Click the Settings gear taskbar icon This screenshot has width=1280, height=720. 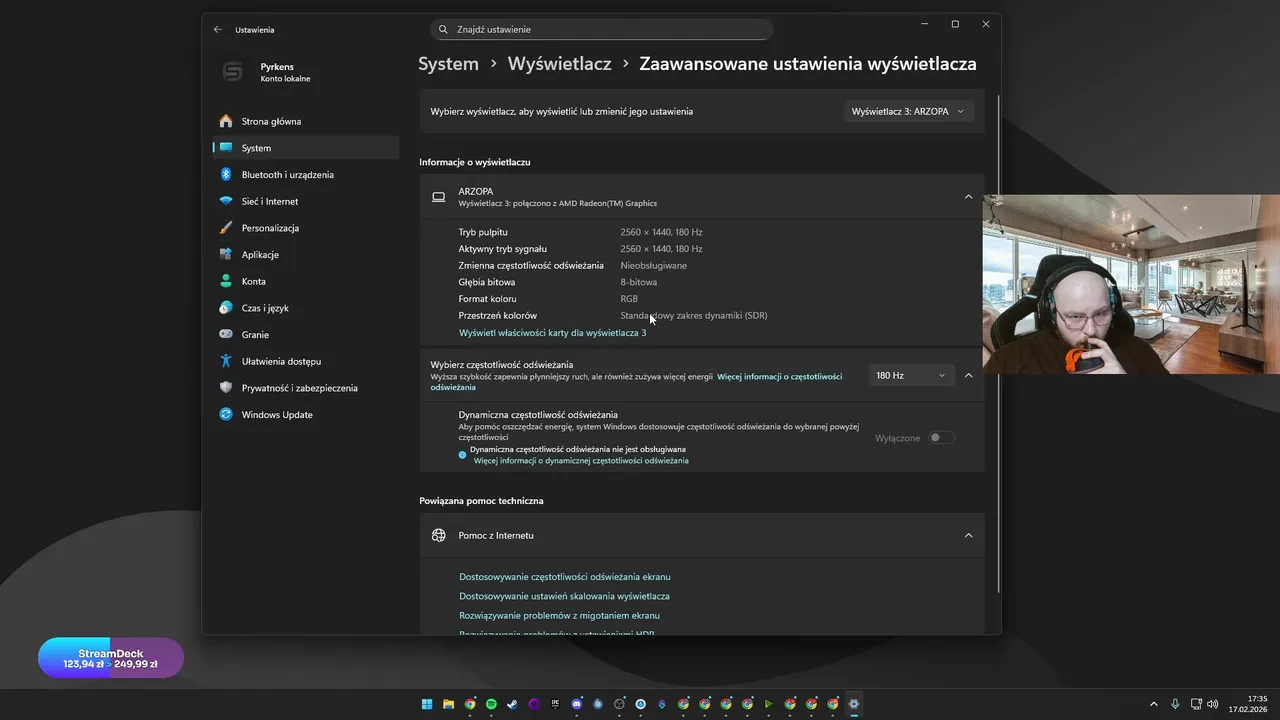coord(853,704)
